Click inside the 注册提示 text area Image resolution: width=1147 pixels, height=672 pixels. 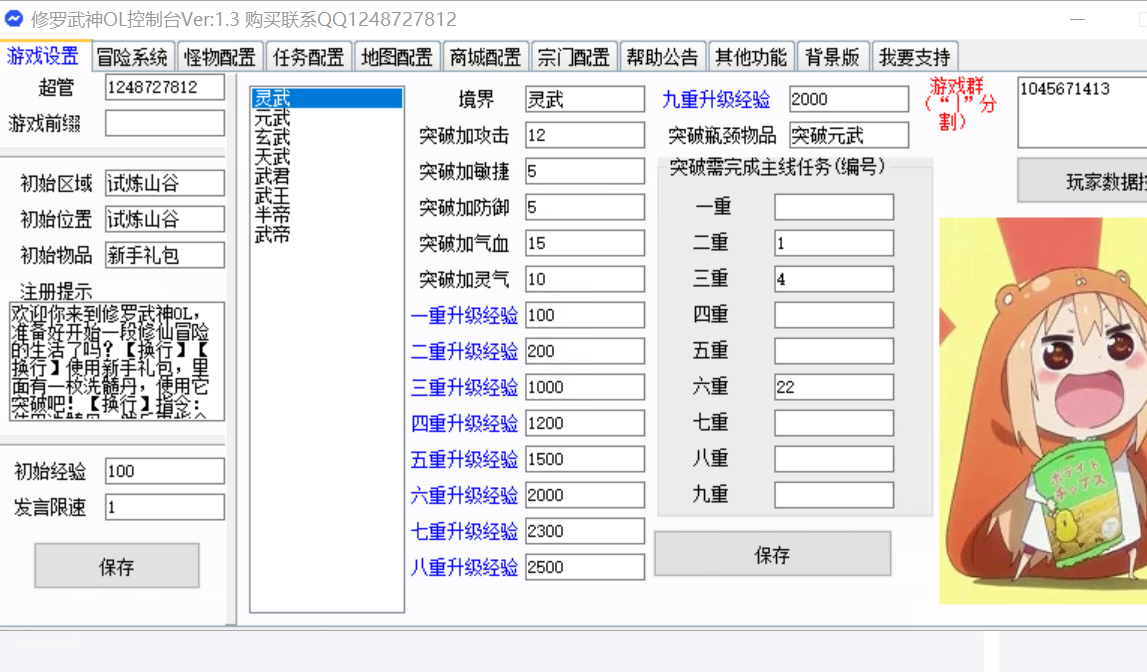(x=116, y=361)
